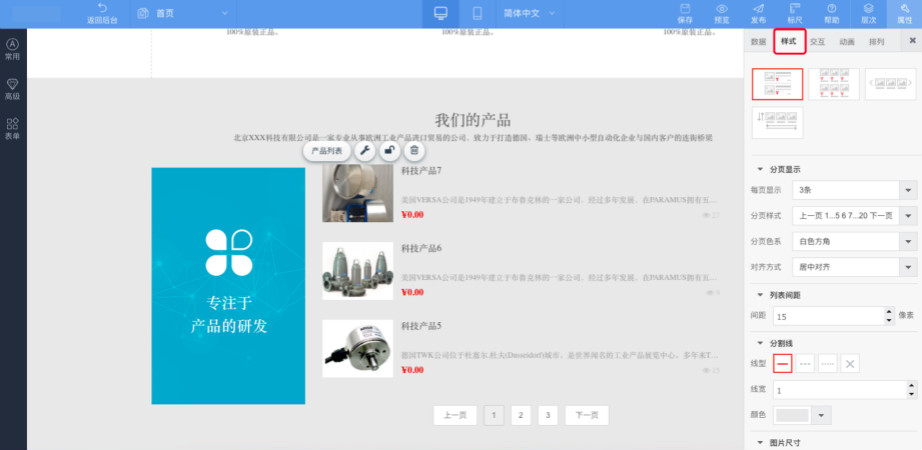Click 返回后台 to return to backend

tap(101, 14)
